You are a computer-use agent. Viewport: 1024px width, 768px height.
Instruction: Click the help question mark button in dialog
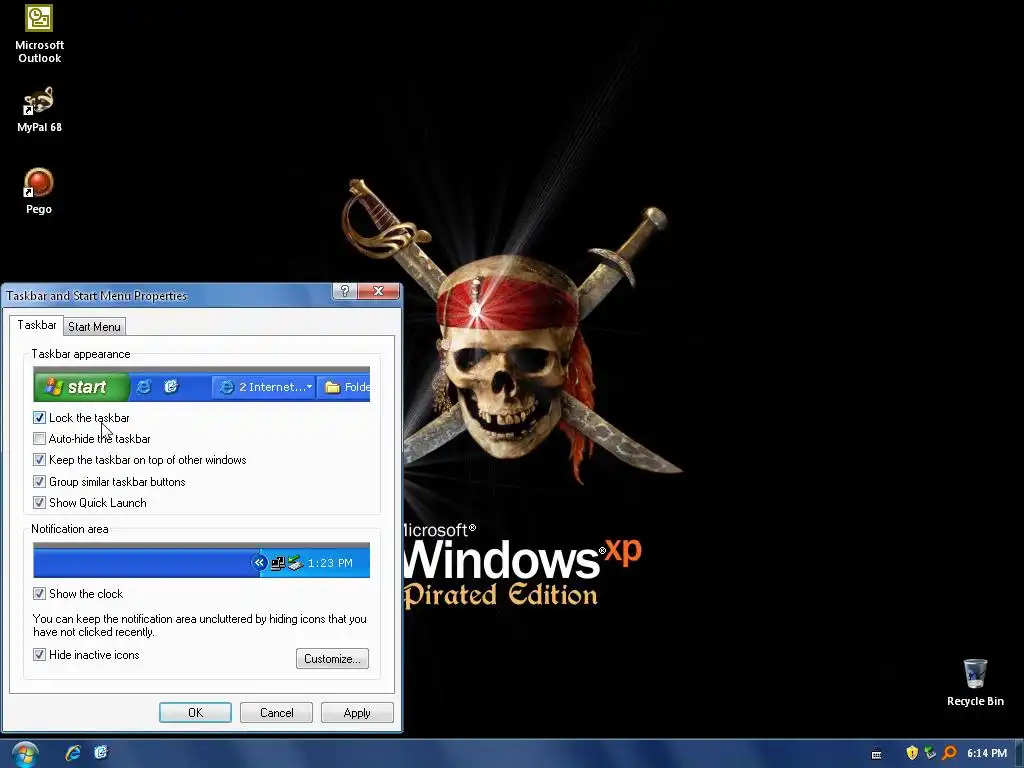(345, 291)
